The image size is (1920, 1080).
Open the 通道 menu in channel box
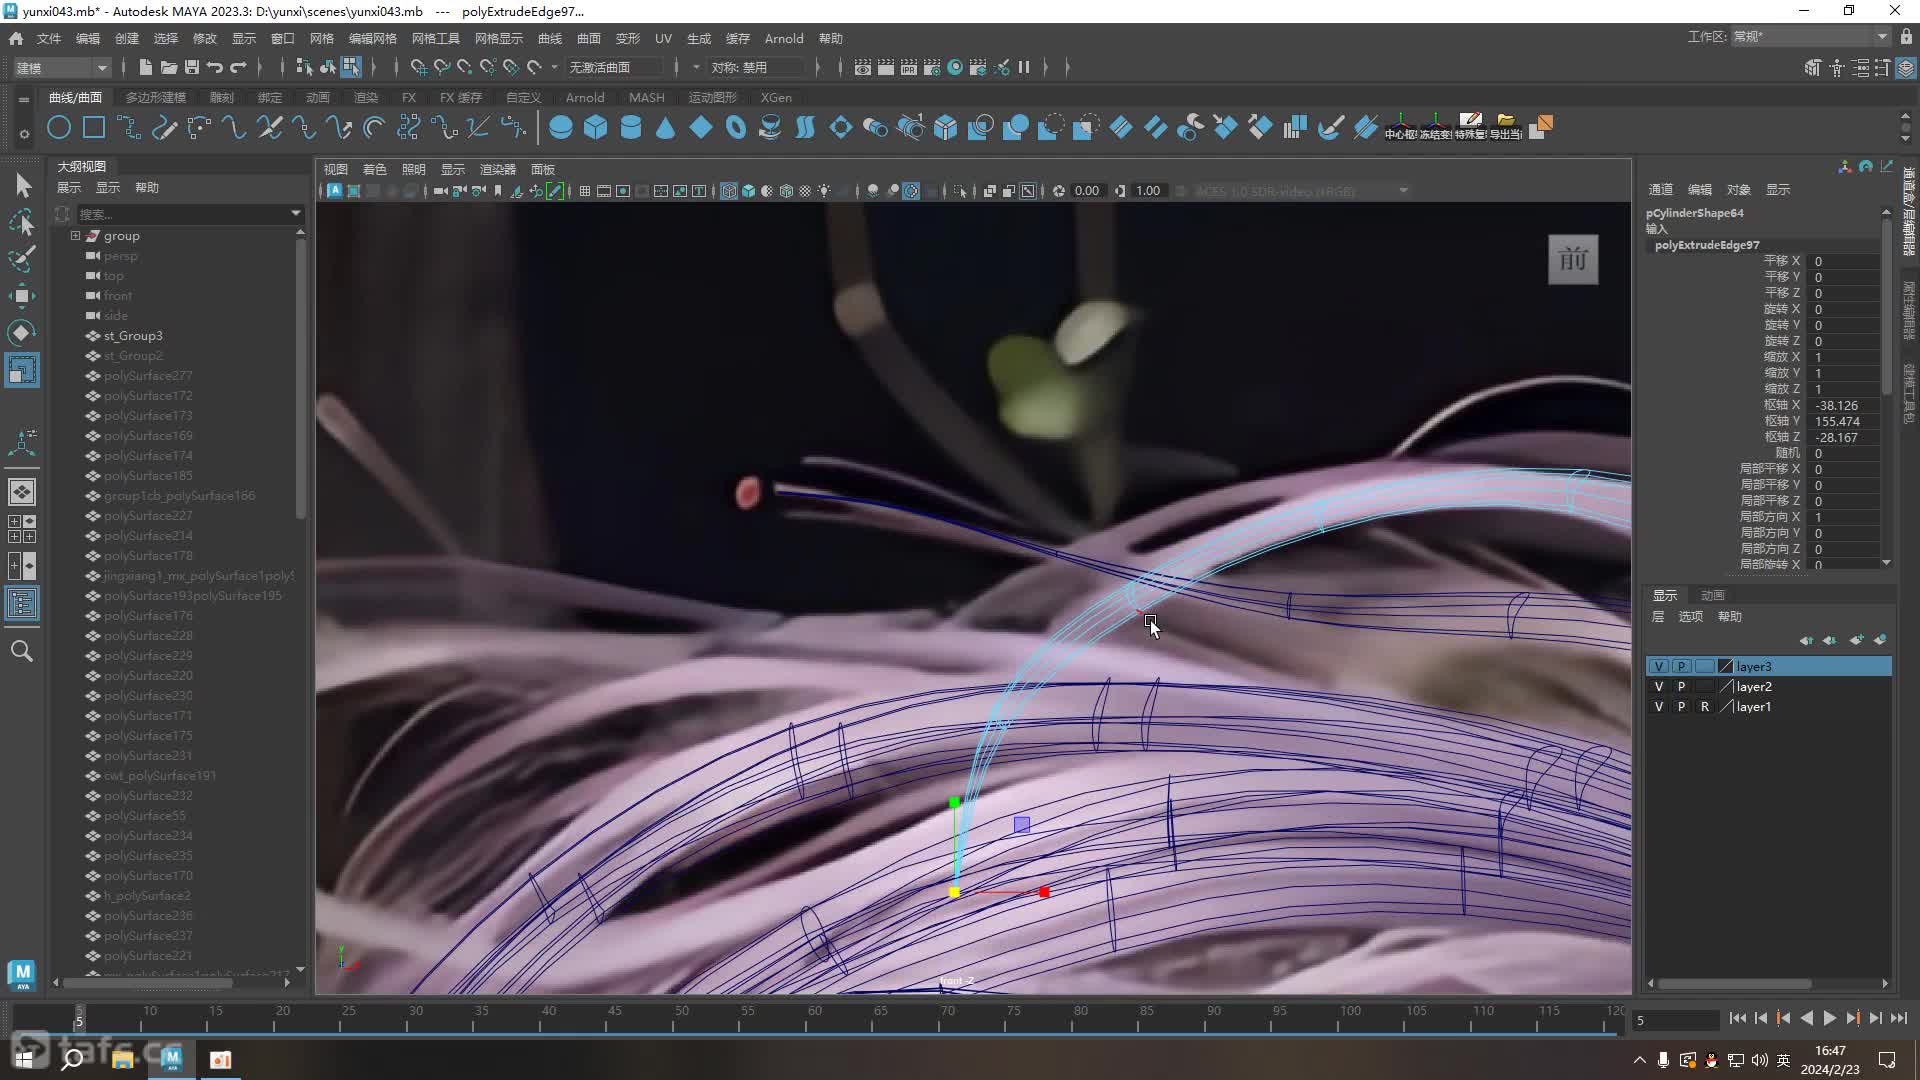(x=1660, y=189)
